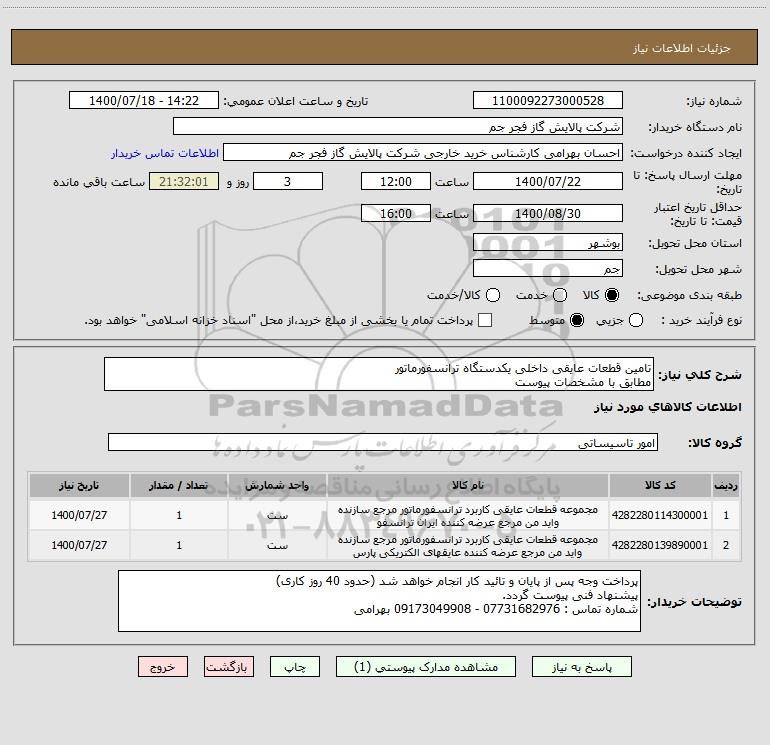Select item code 4282280114300001
The image size is (770, 745).
pos(660,515)
